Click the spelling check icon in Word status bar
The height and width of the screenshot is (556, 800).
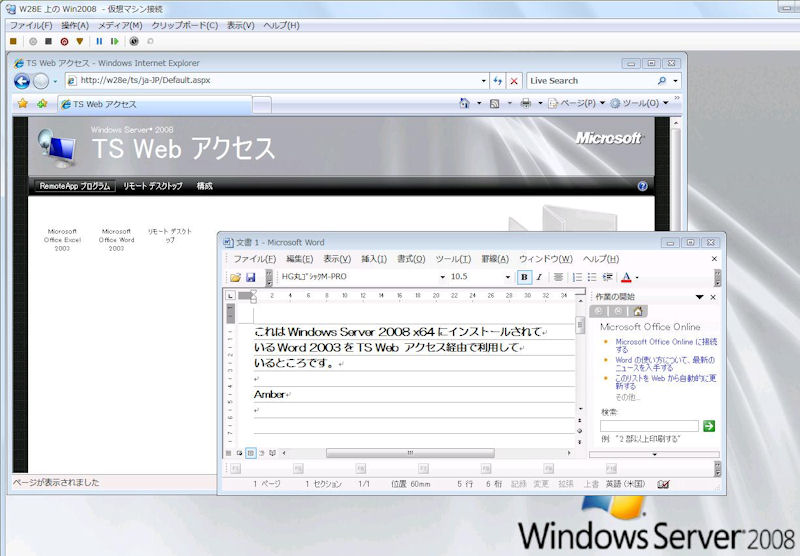tap(663, 484)
